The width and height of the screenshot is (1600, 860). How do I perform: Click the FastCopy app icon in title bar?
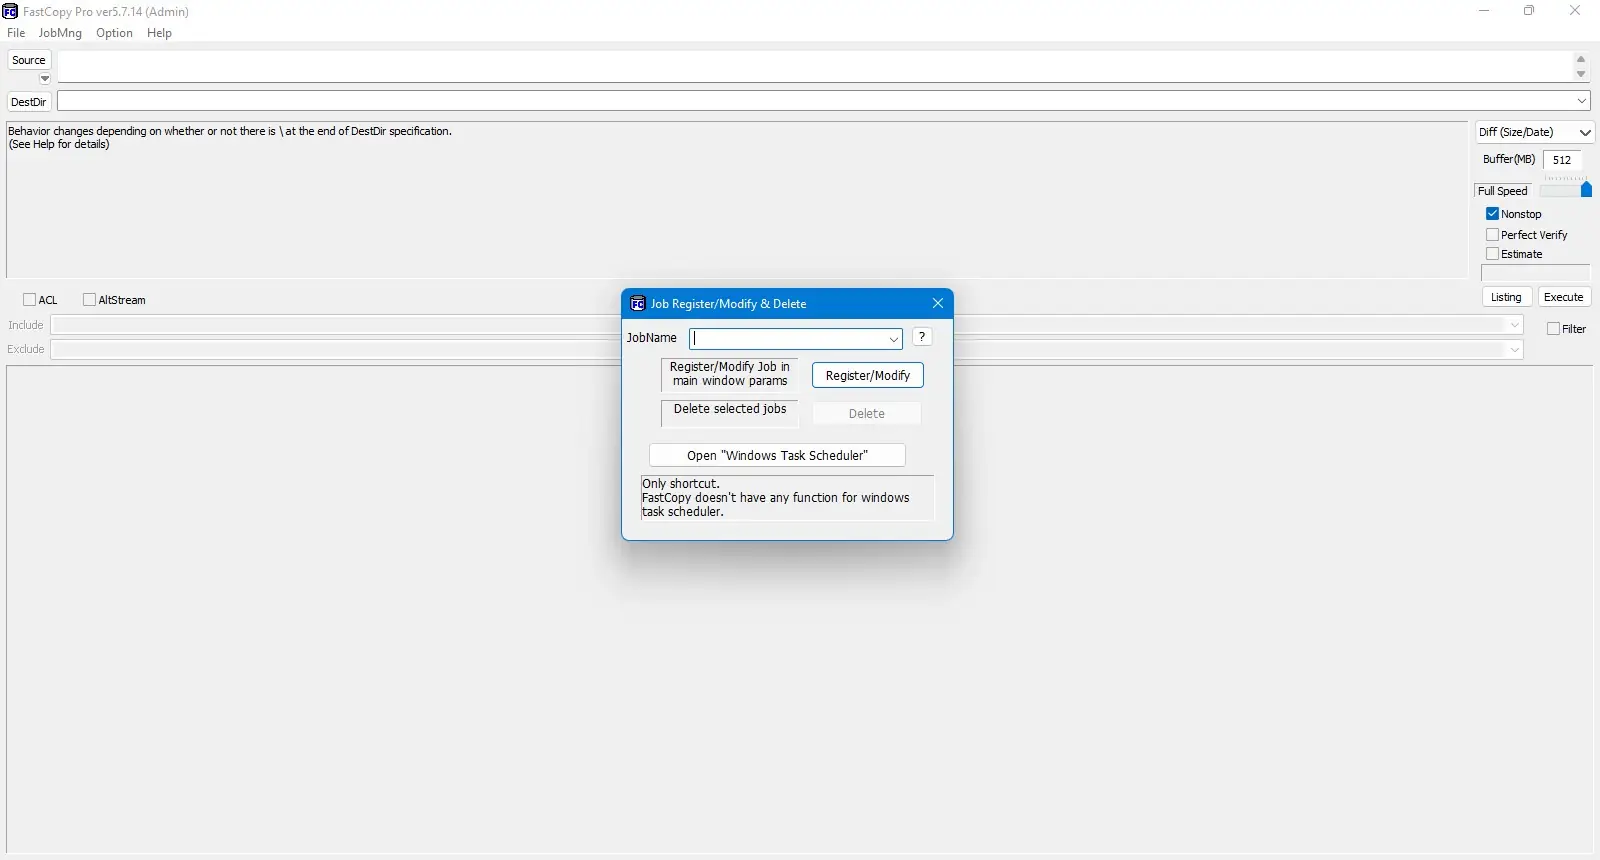click(10, 11)
